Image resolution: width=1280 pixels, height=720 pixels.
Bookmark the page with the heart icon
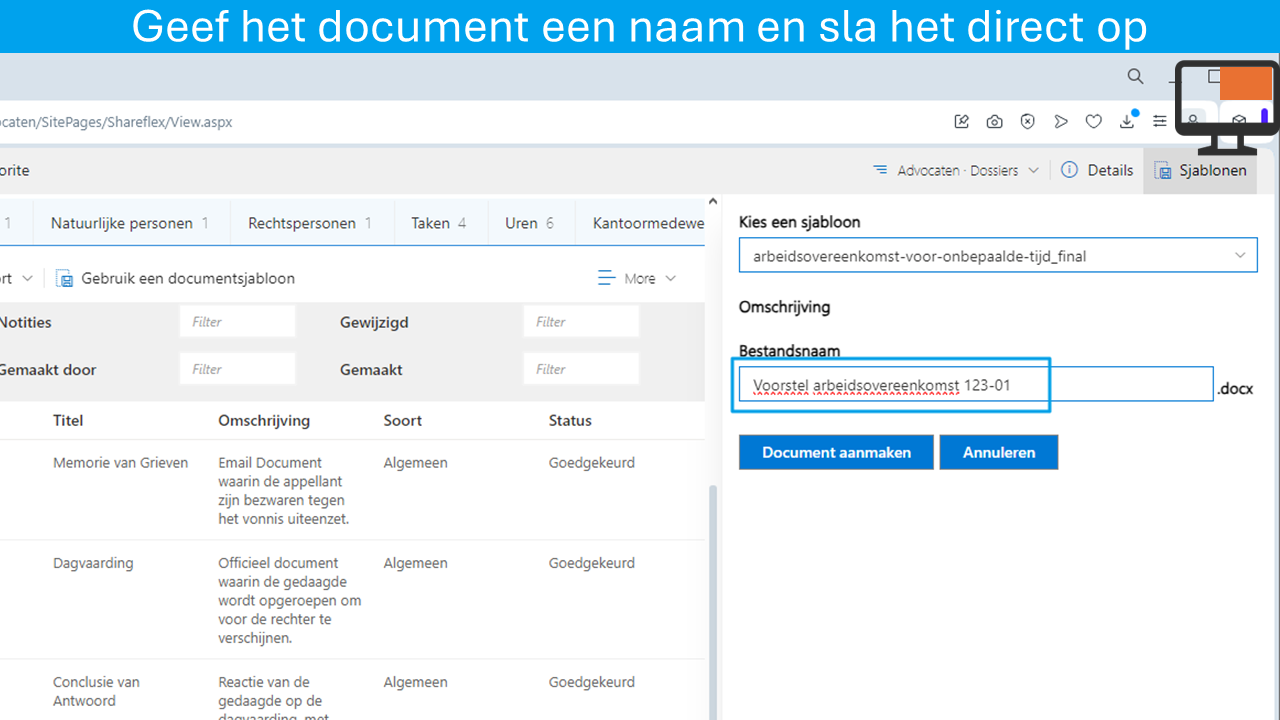point(1094,121)
